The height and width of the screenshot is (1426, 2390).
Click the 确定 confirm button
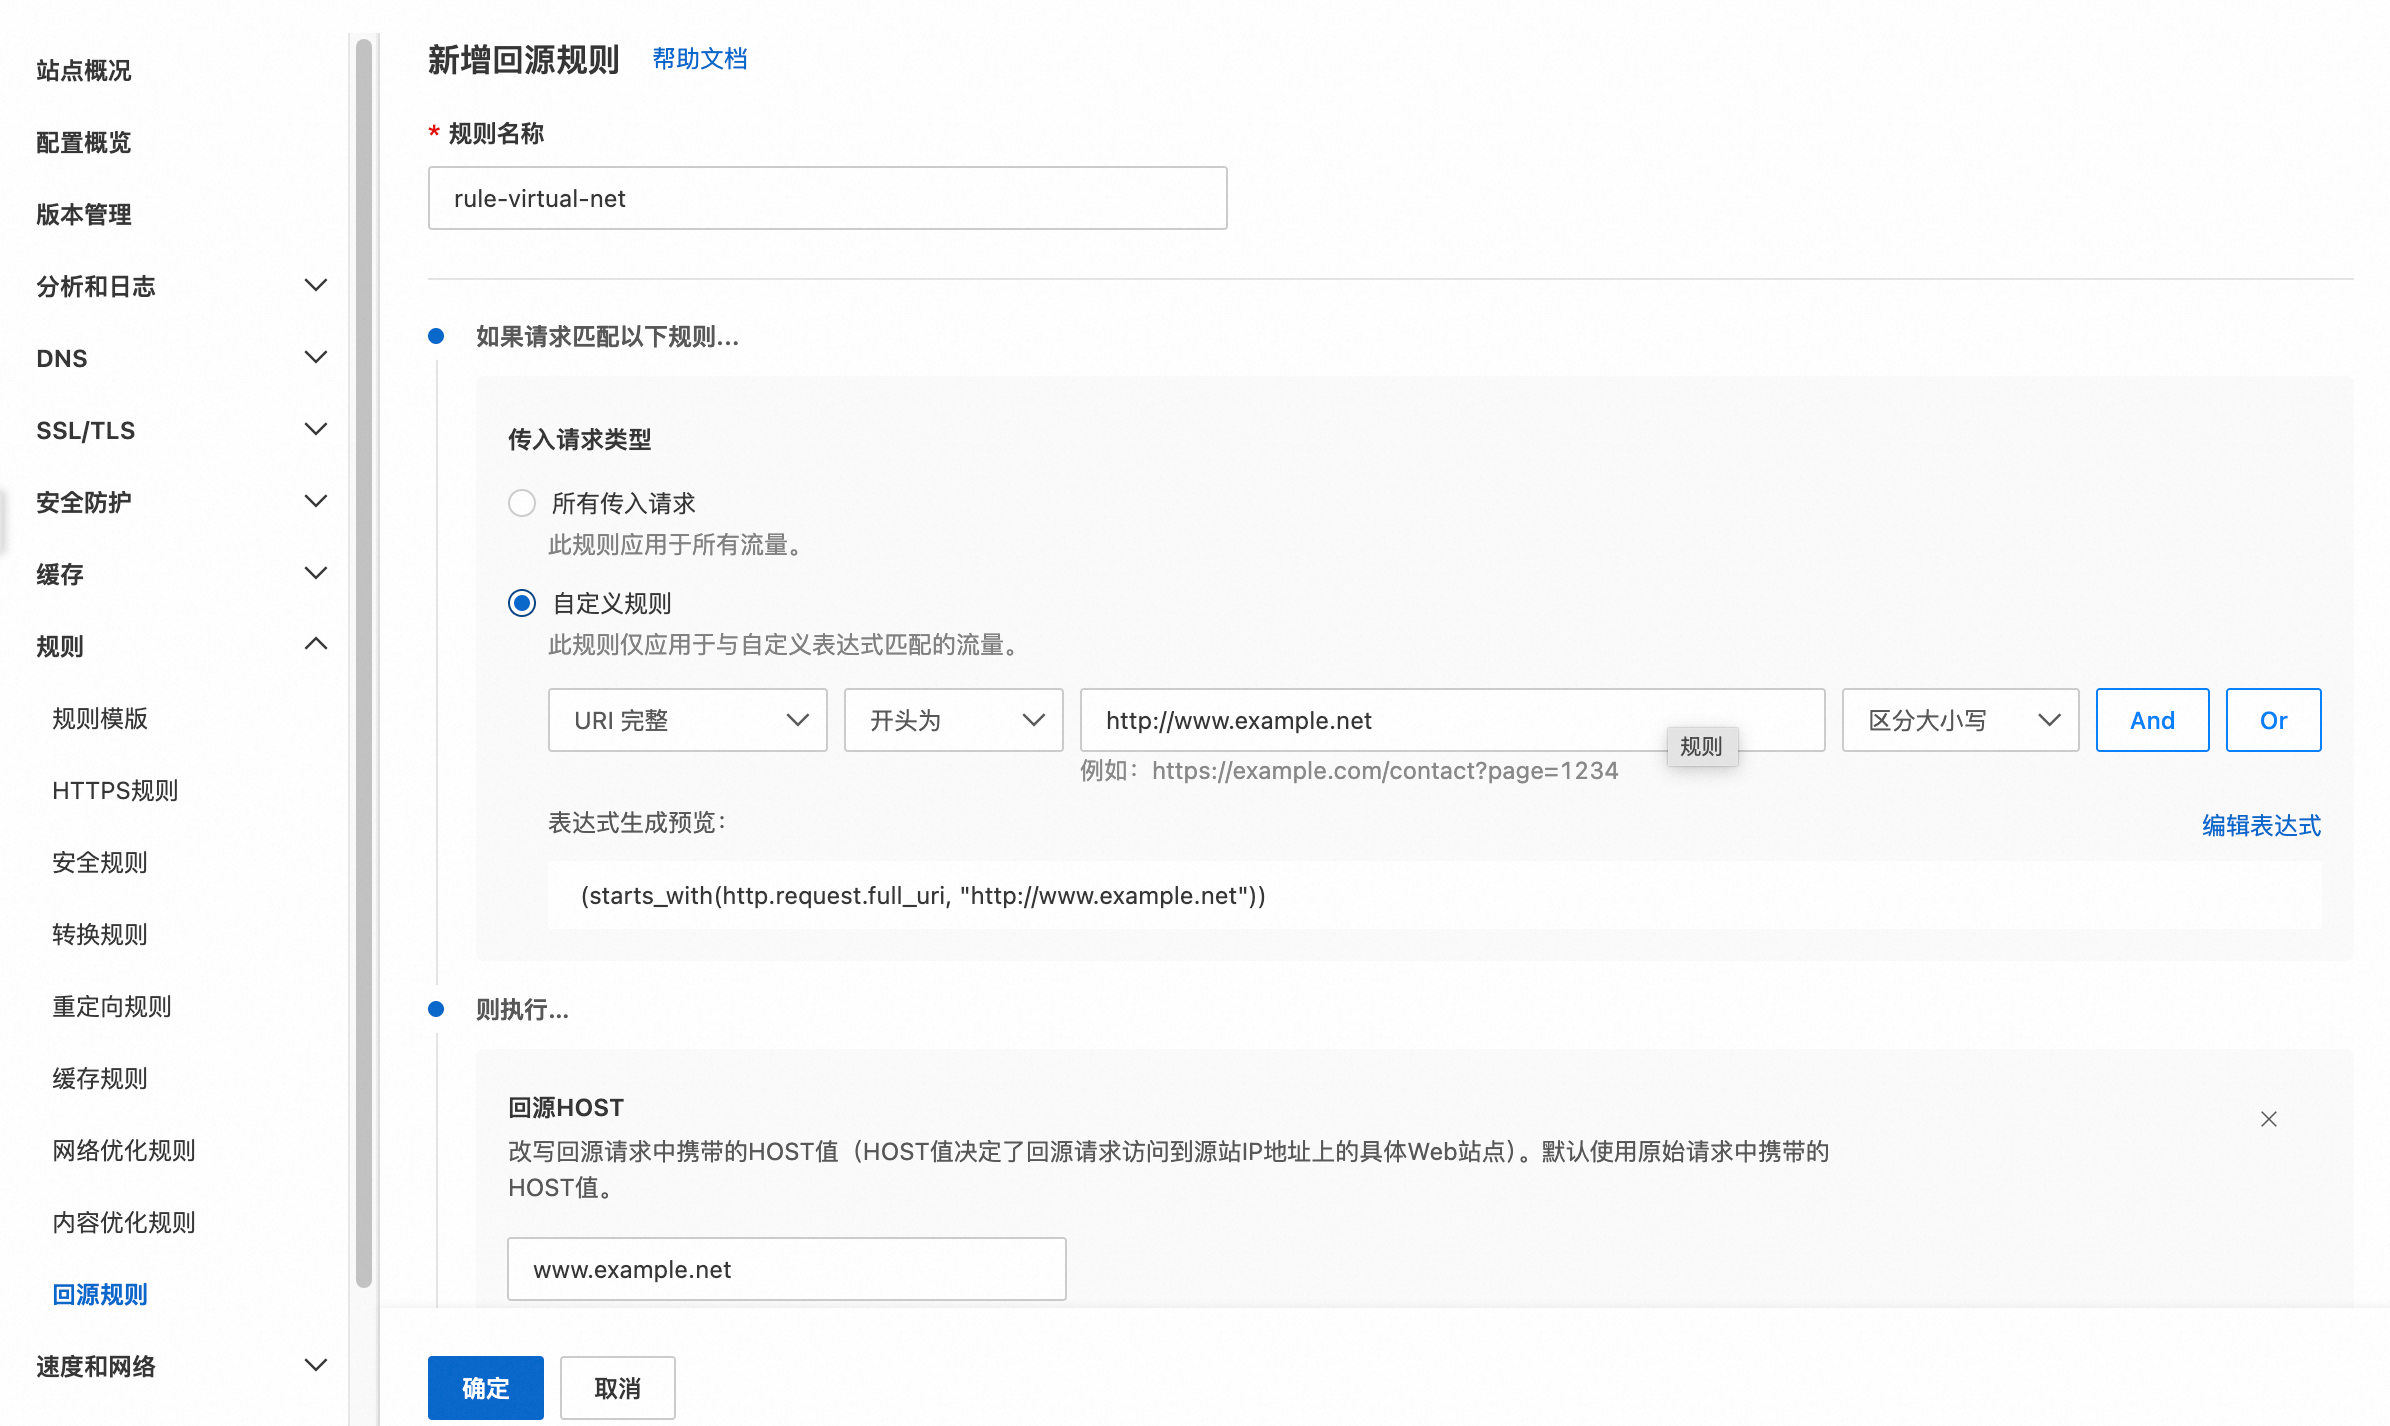coord(485,1388)
